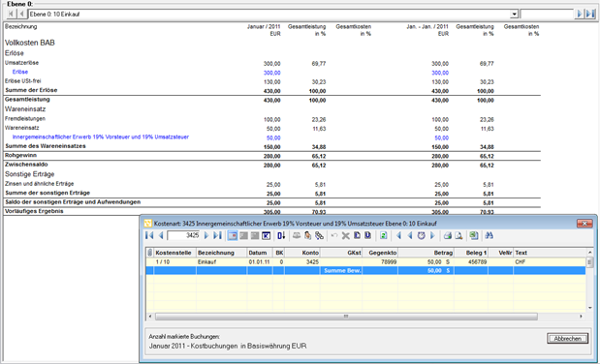Click the blue forward arrow after clock icon

coord(432,235)
